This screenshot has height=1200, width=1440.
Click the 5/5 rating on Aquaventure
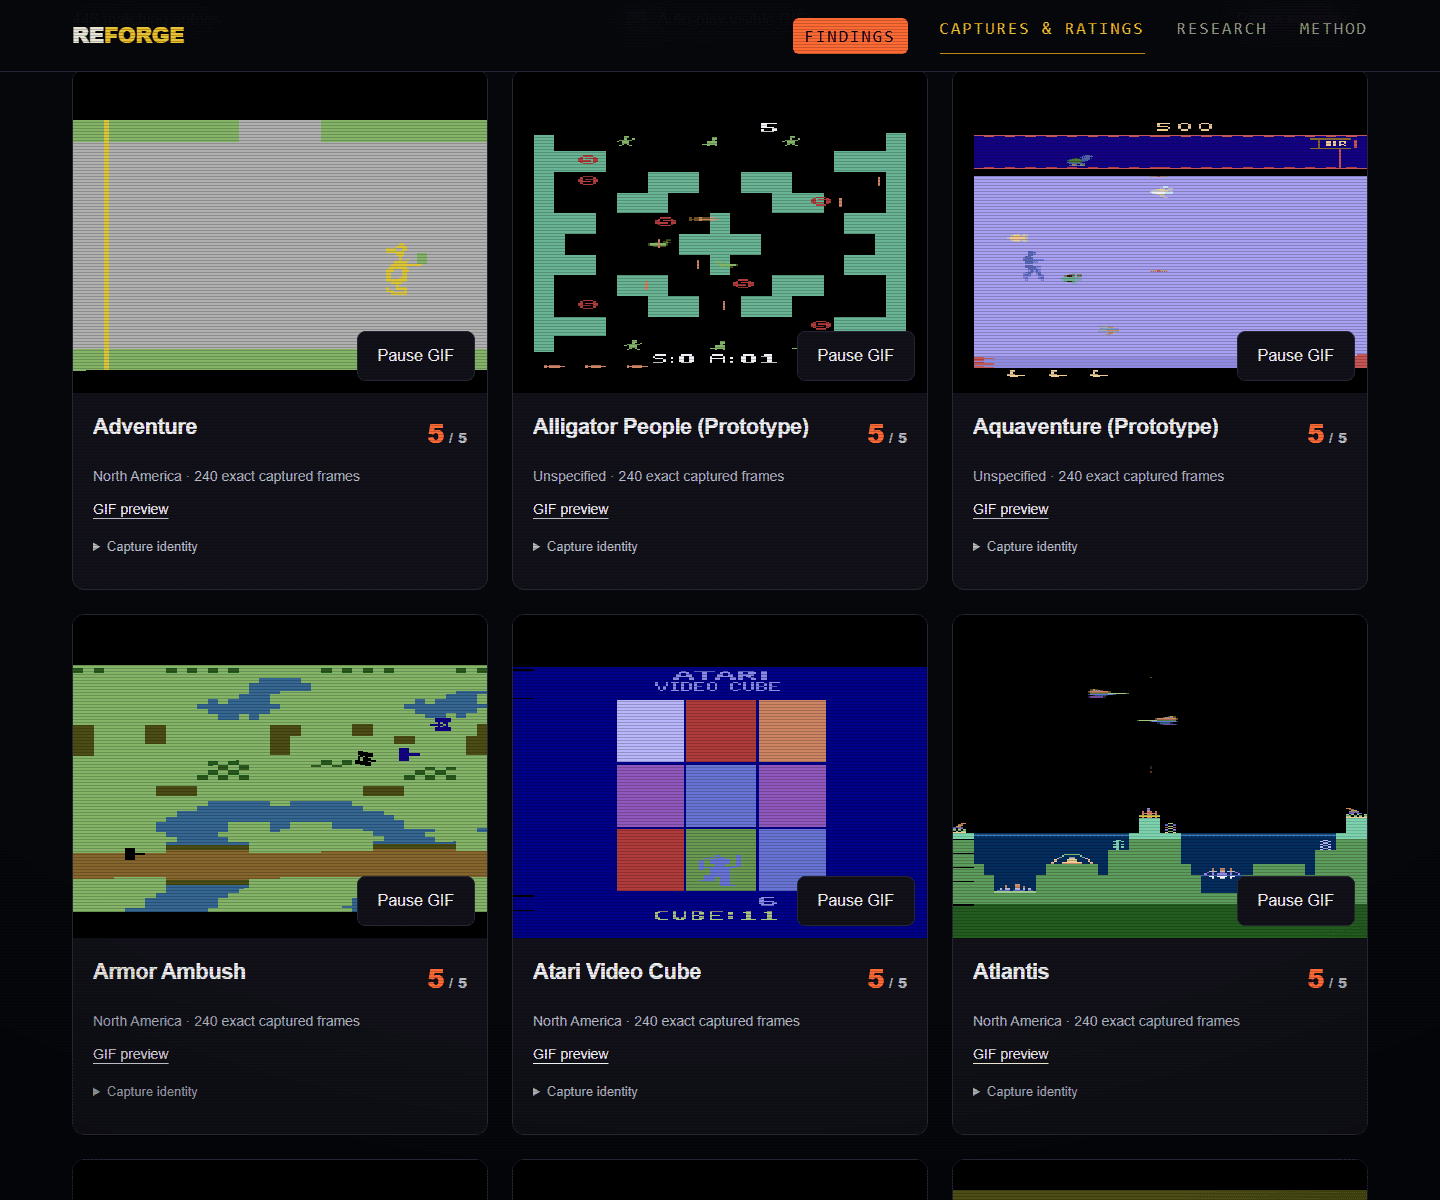click(1327, 434)
